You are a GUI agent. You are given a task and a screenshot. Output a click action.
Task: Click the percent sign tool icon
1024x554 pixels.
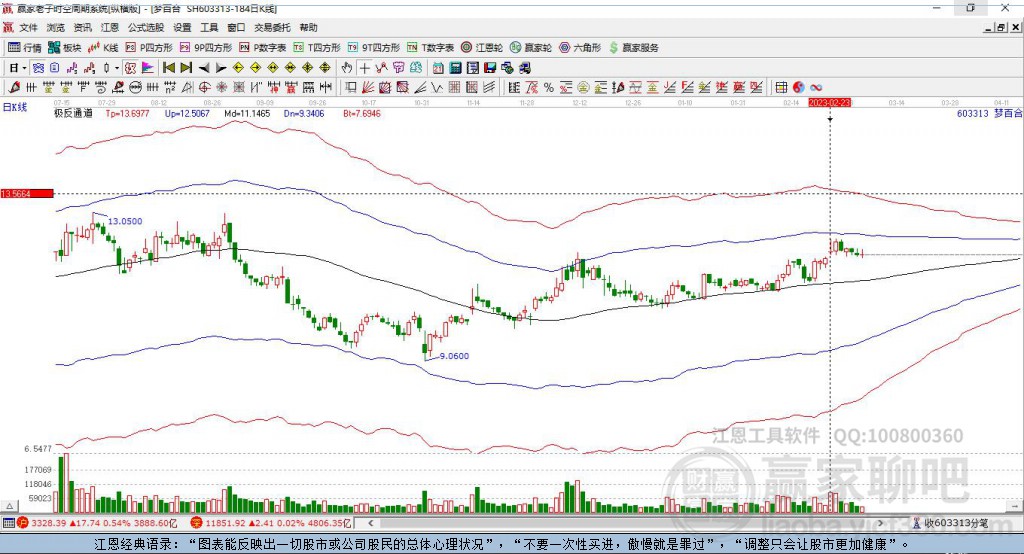pos(549,87)
